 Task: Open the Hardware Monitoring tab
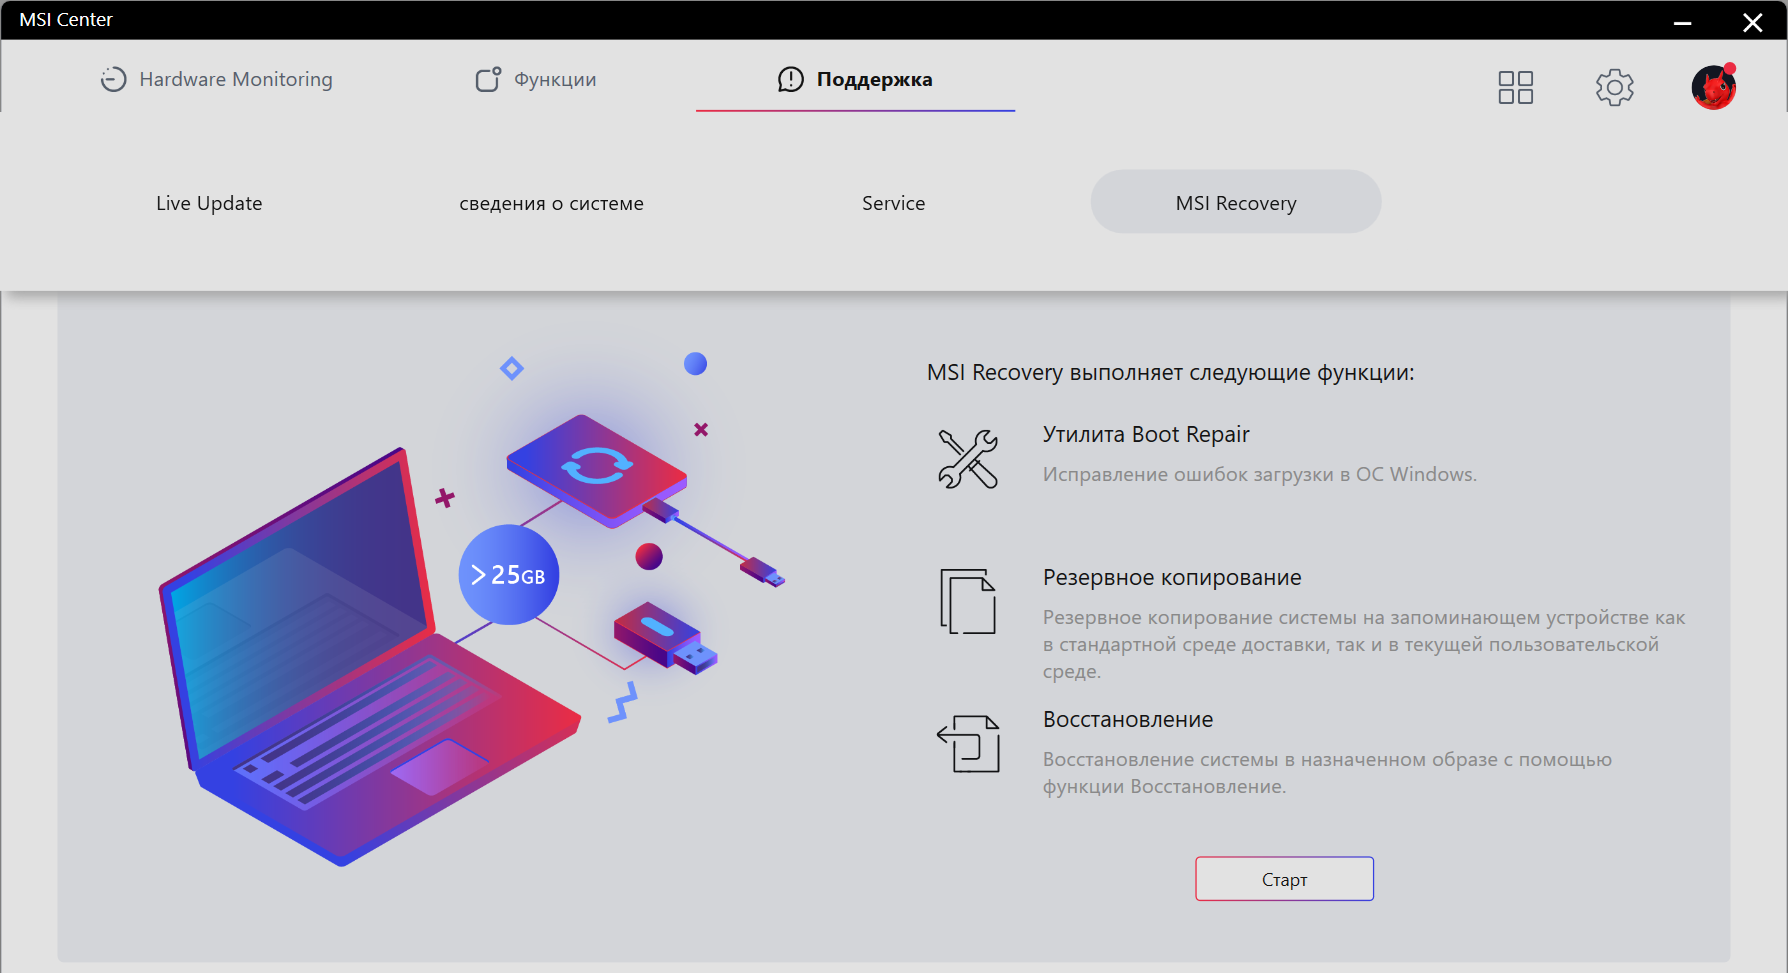(x=216, y=79)
